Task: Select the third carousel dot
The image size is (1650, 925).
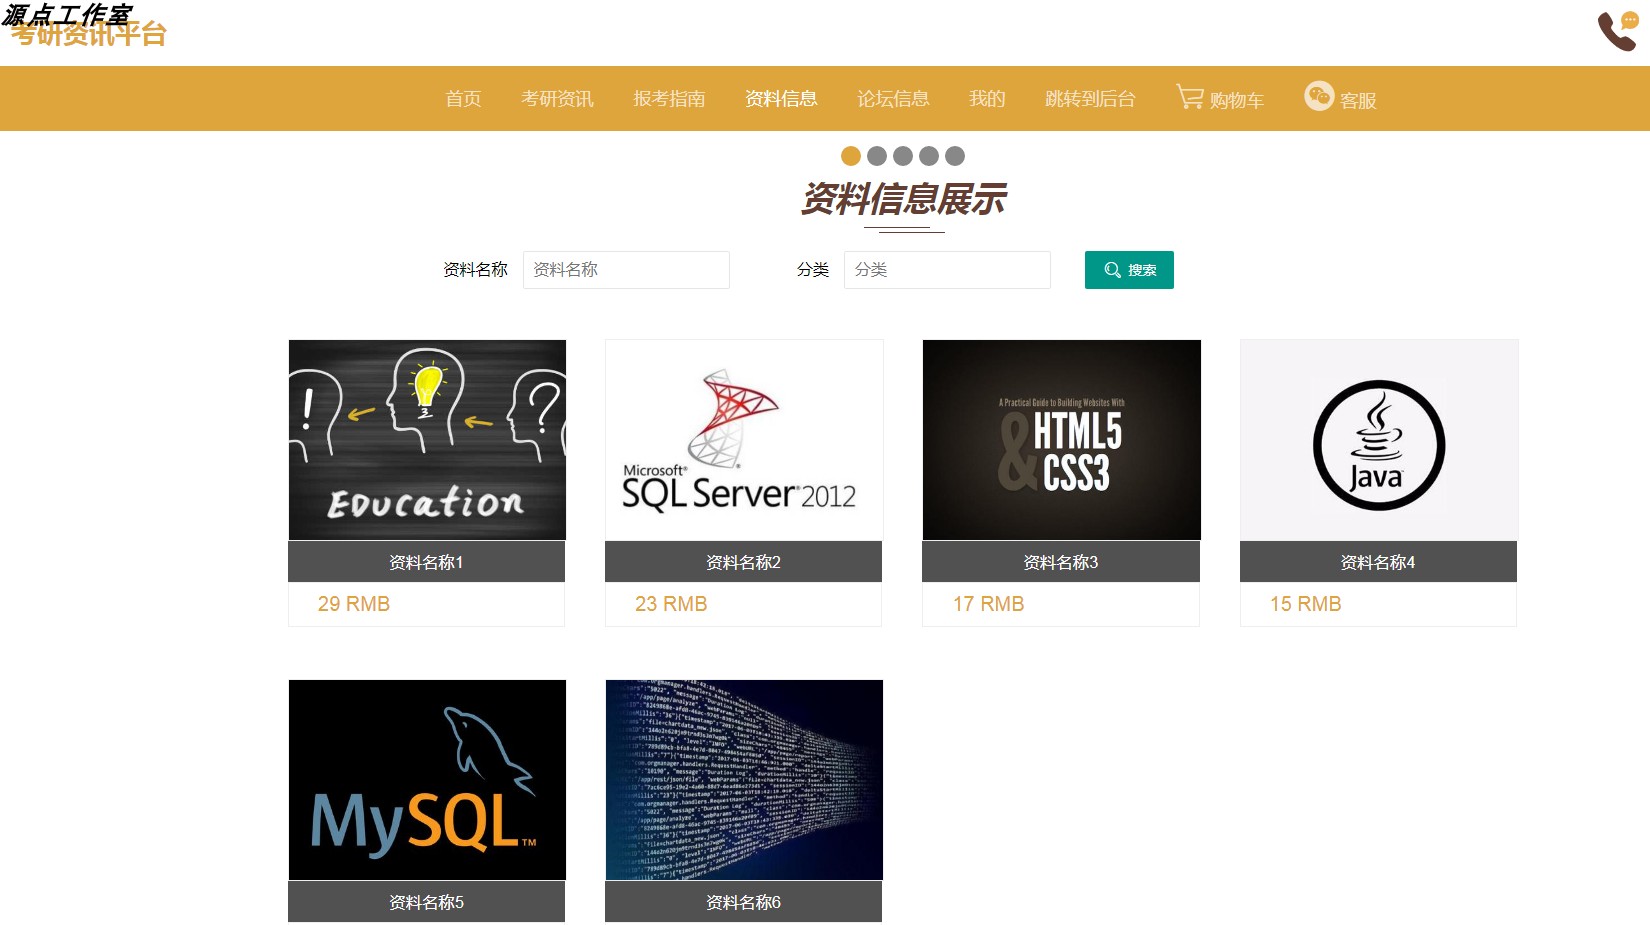Action: [903, 156]
